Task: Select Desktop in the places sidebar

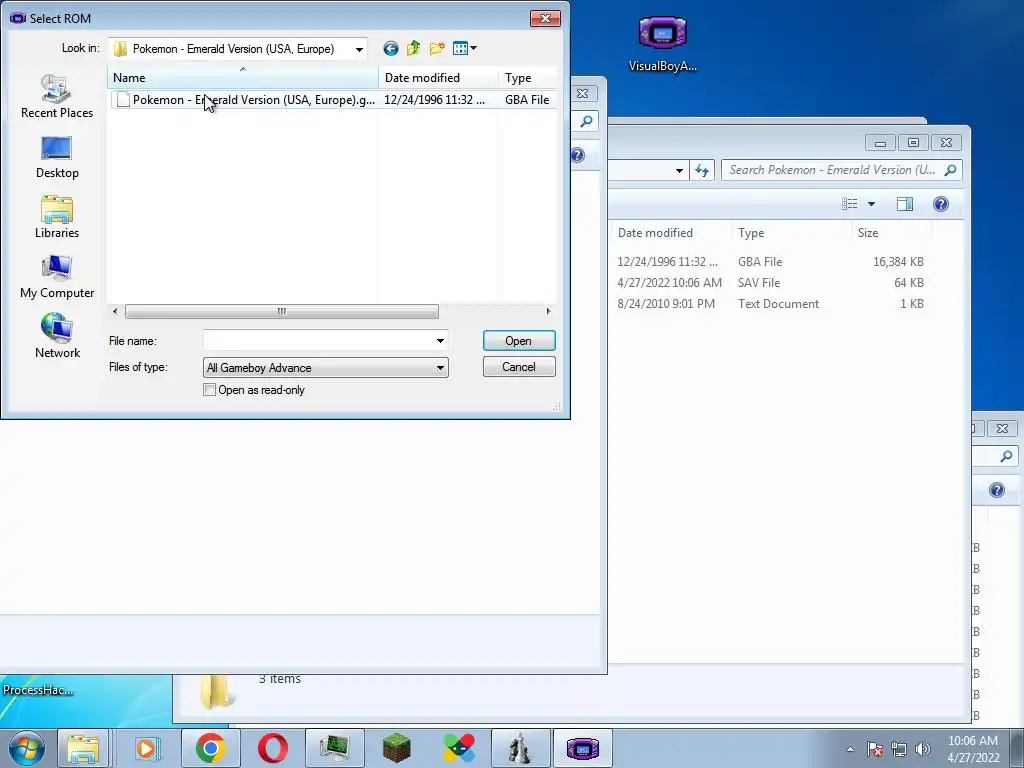Action: coord(57,157)
